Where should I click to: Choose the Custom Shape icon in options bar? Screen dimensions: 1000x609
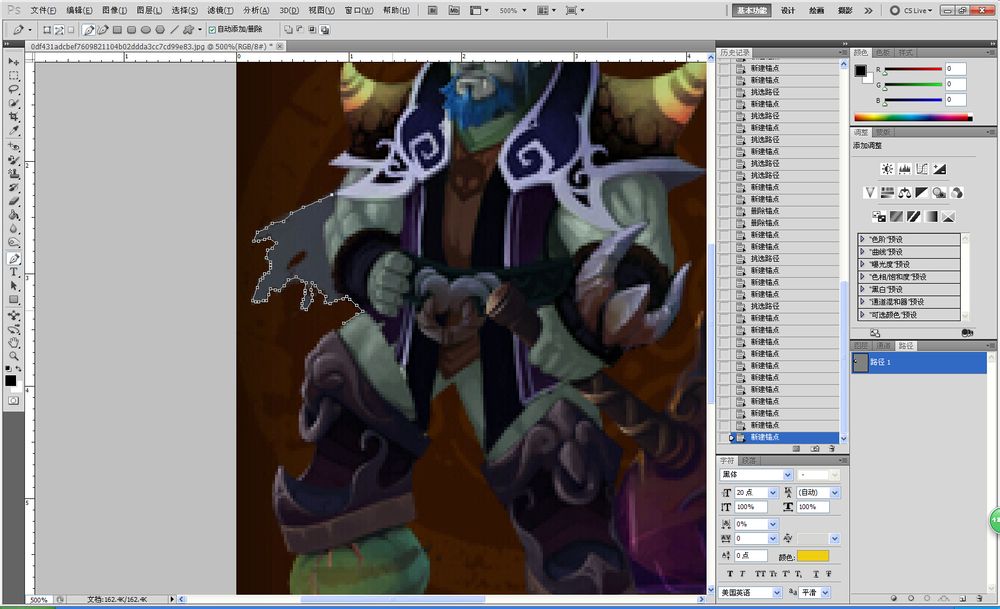coord(188,29)
